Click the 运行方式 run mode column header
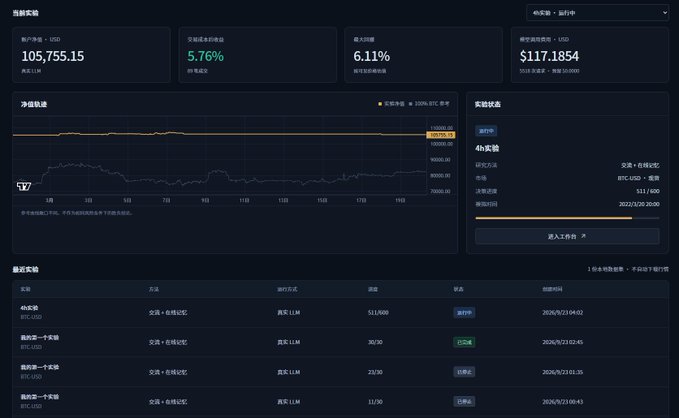679x418 pixels. coord(287,289)
